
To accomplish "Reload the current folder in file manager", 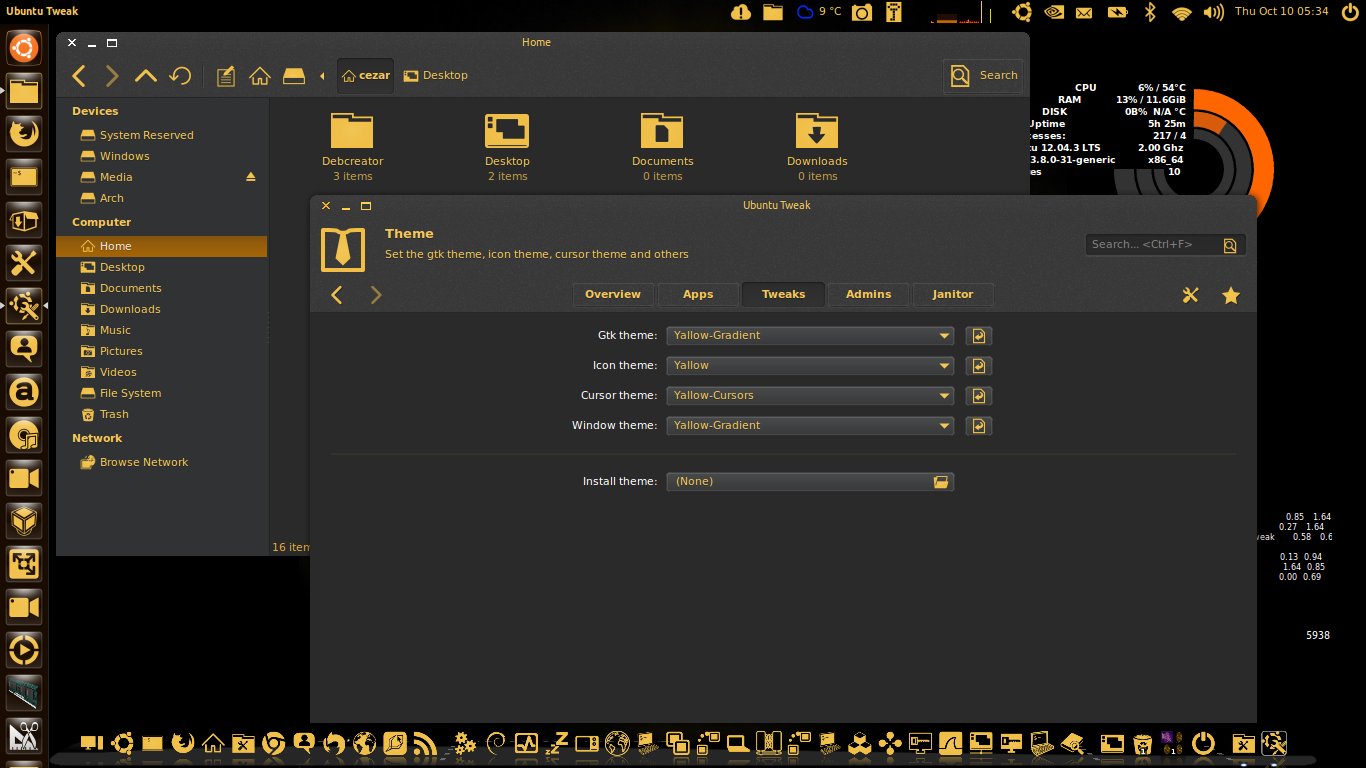I will [180, 76].
